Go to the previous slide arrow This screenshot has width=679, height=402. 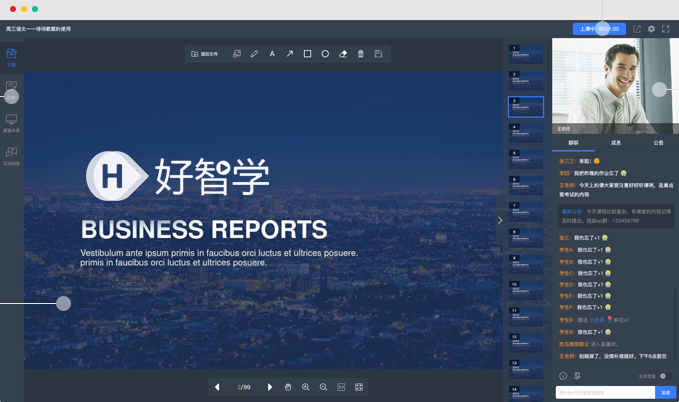(x=217, y=387)
